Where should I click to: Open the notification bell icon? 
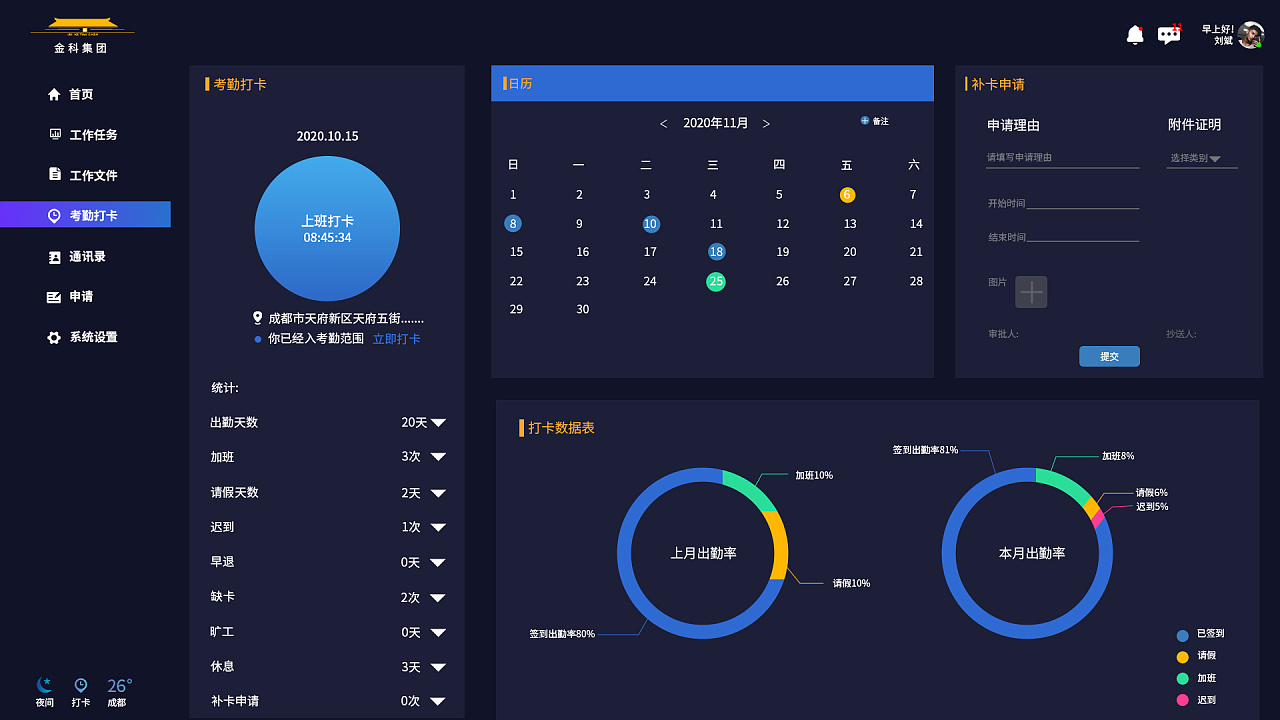[x=1134, y=34]
